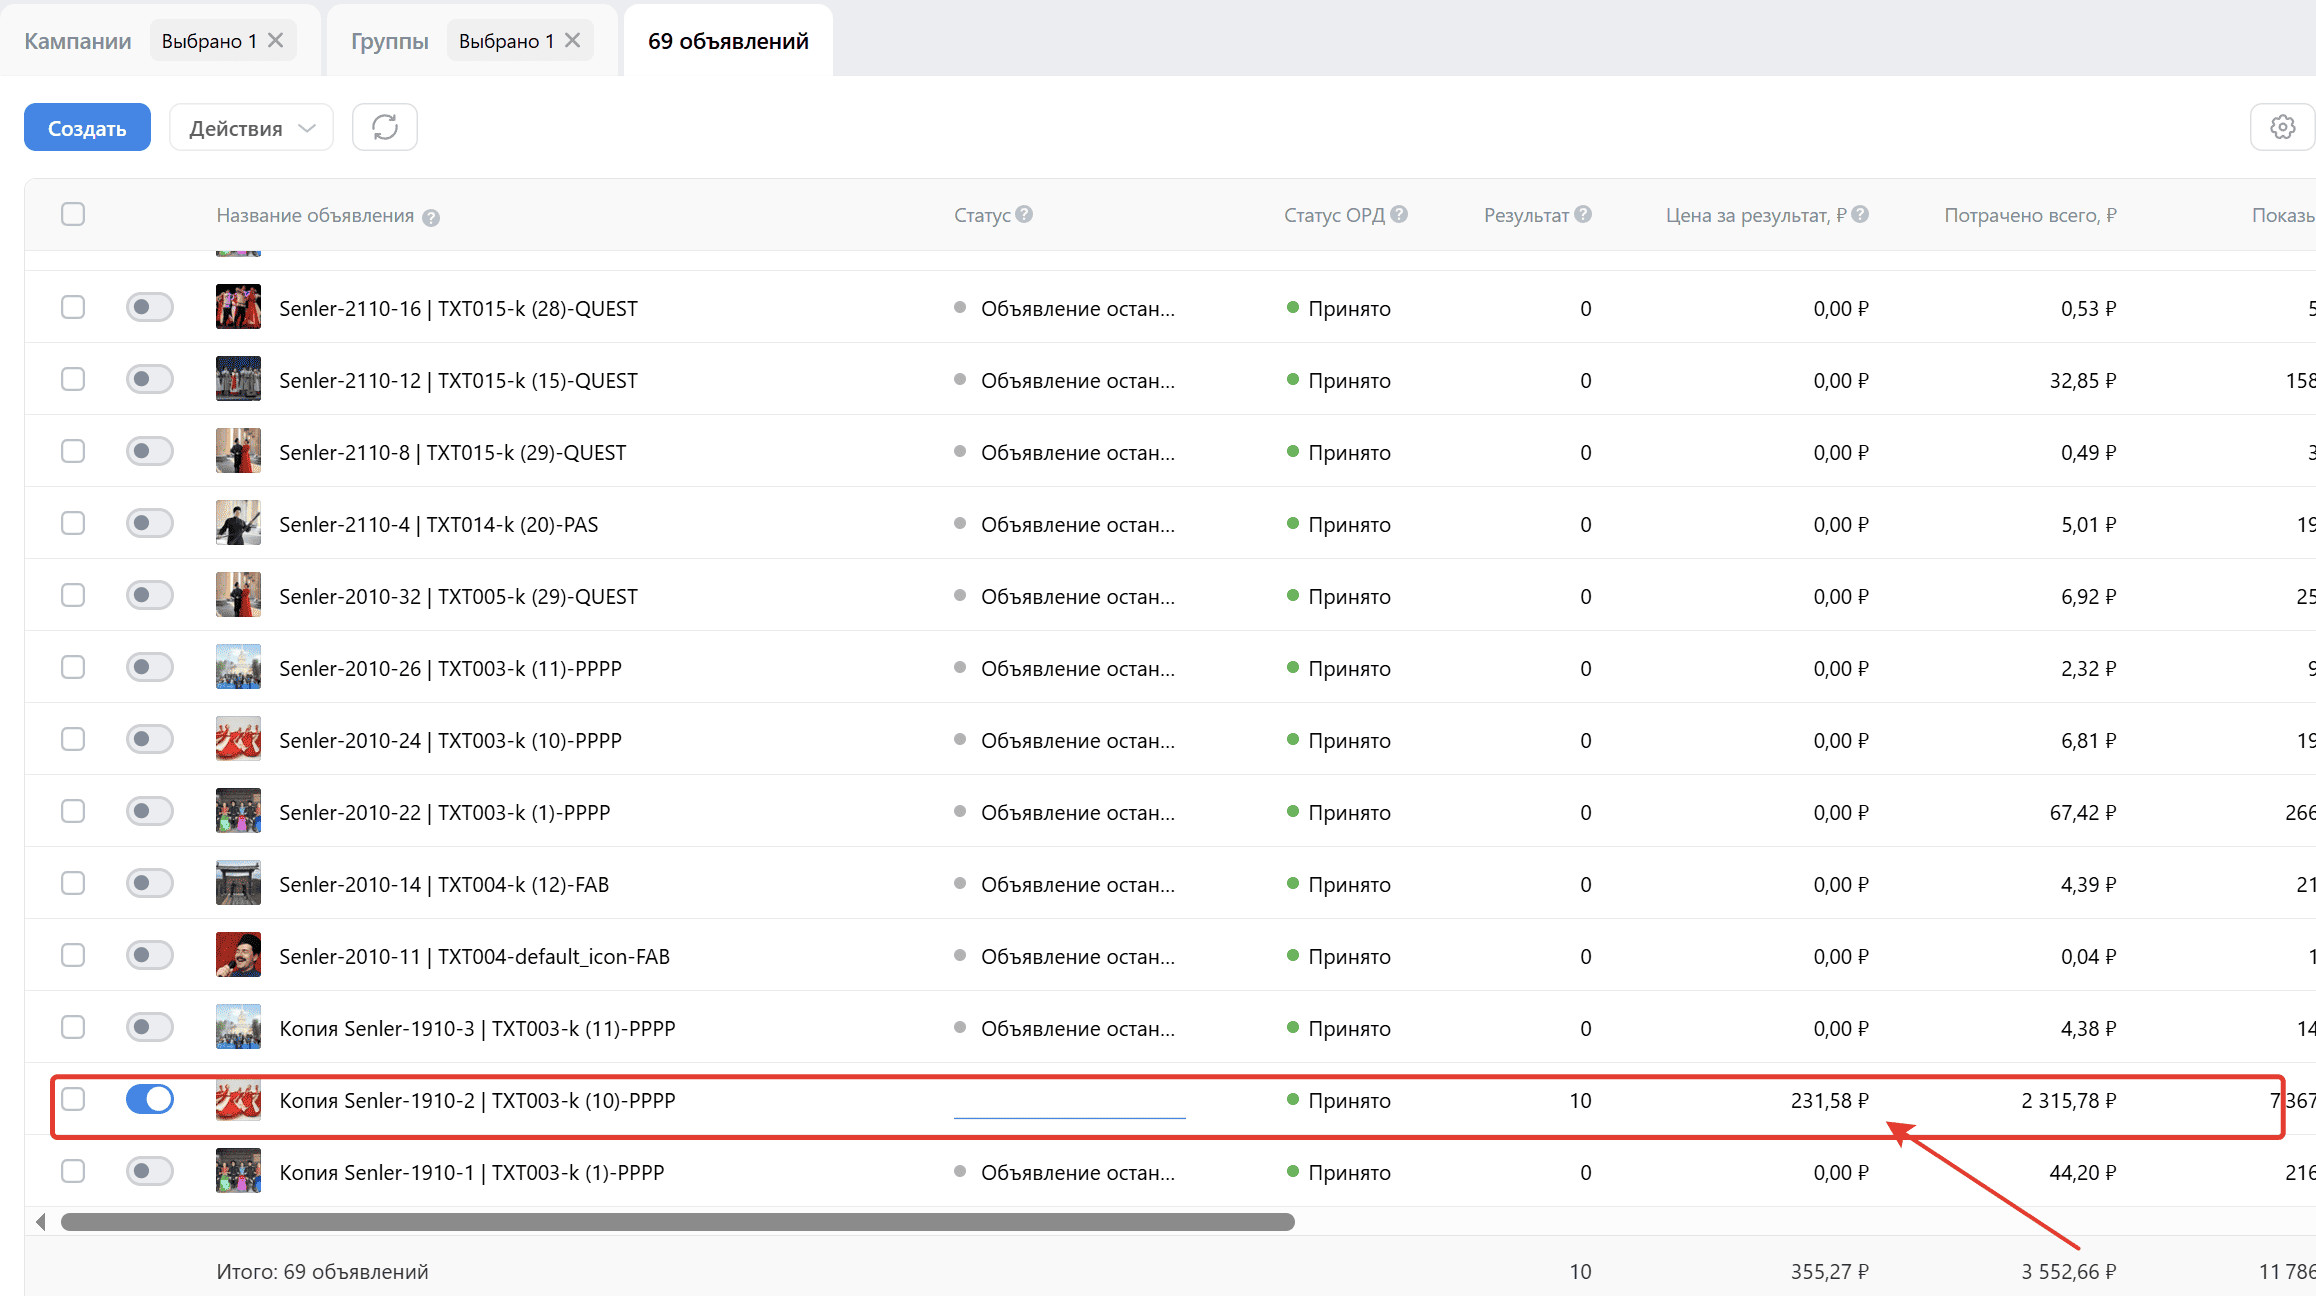The width and height of the screenshot is (2316, 1296).
Task: Disable the Копия Senler-1910-2 ad toggle
Action: (x=150, y=1099)
